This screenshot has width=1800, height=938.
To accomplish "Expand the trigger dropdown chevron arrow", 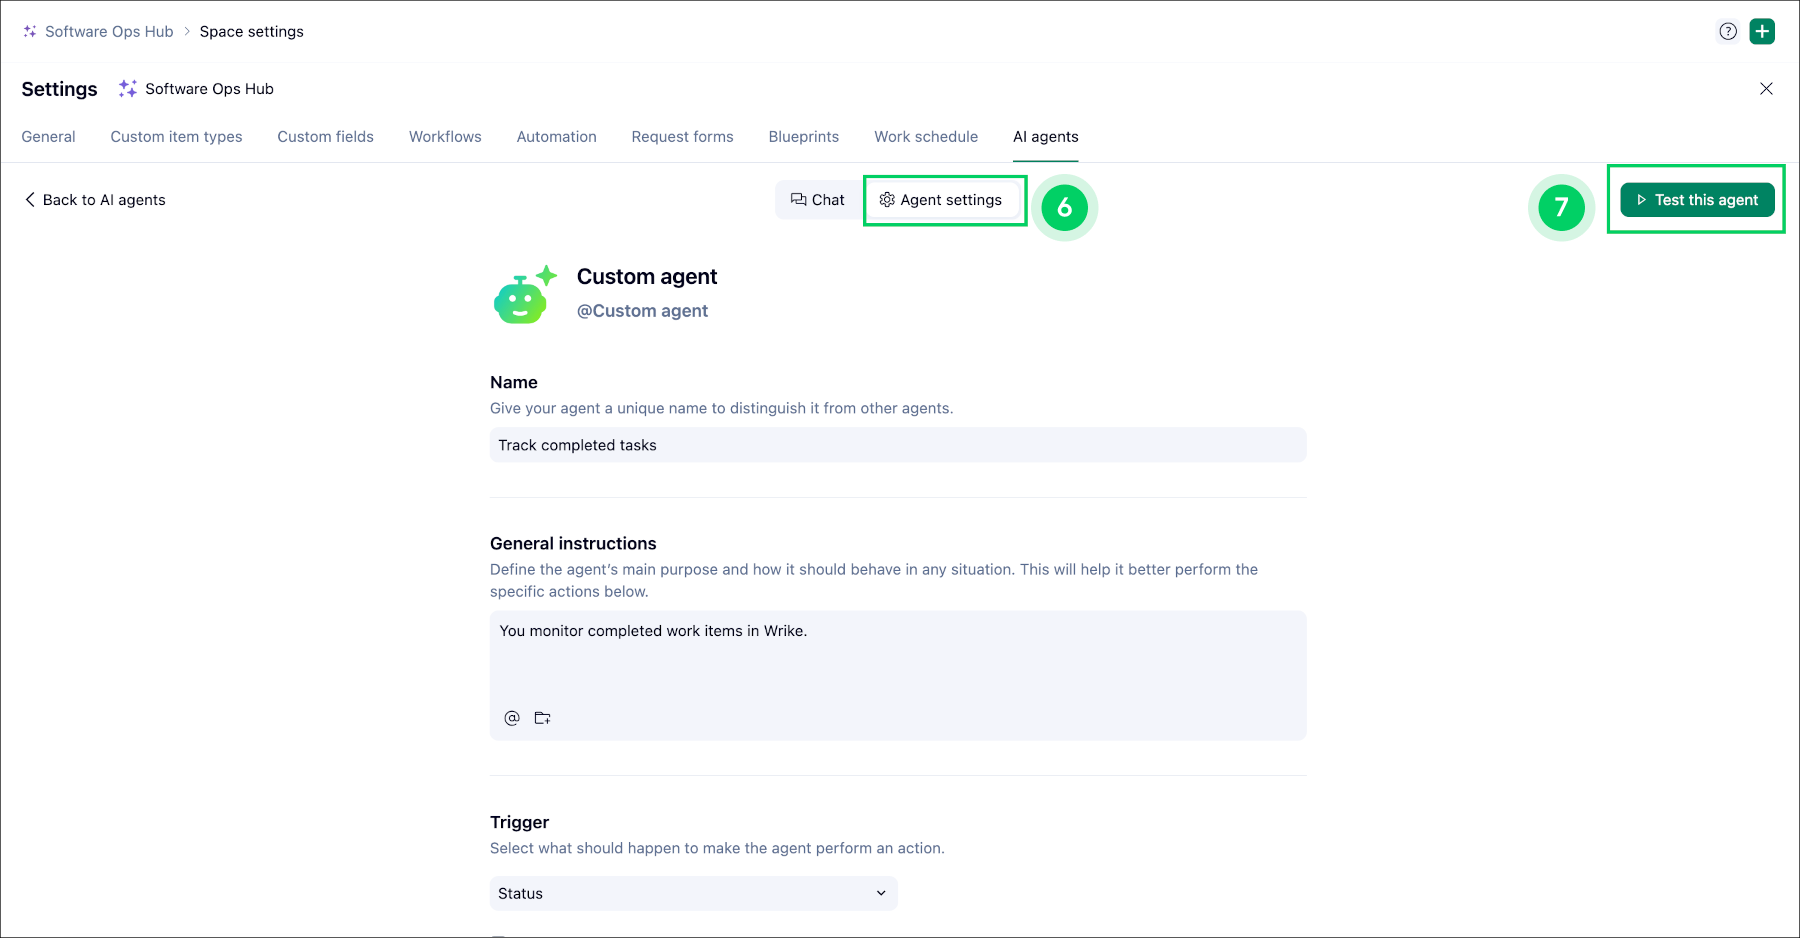I will (881, 893).
